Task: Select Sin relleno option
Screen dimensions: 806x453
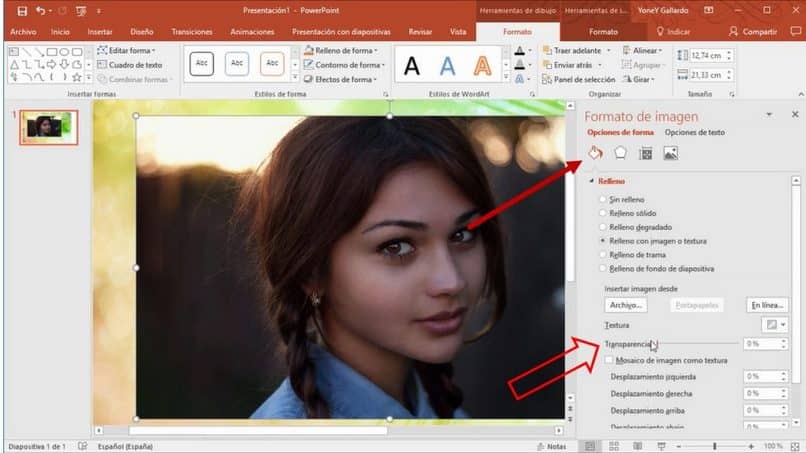Action: coord(621,199)
